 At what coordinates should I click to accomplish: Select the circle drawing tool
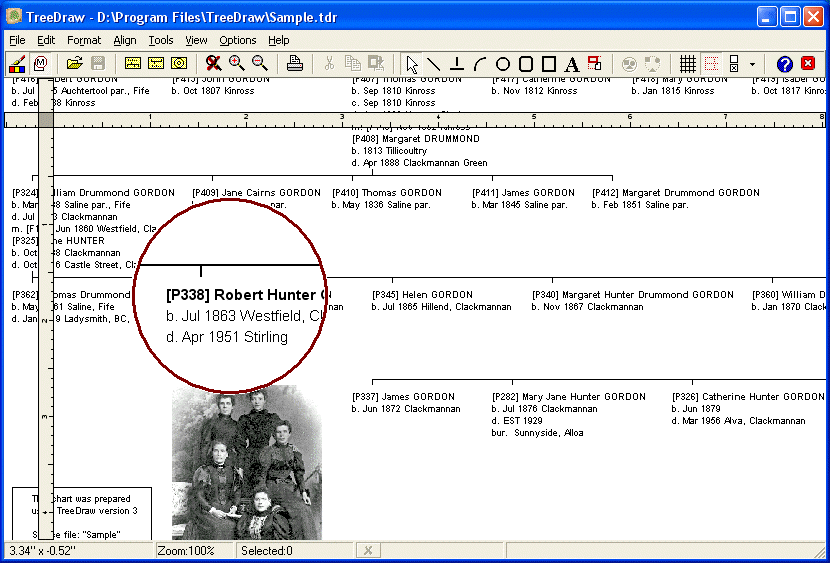coord(503,64)
